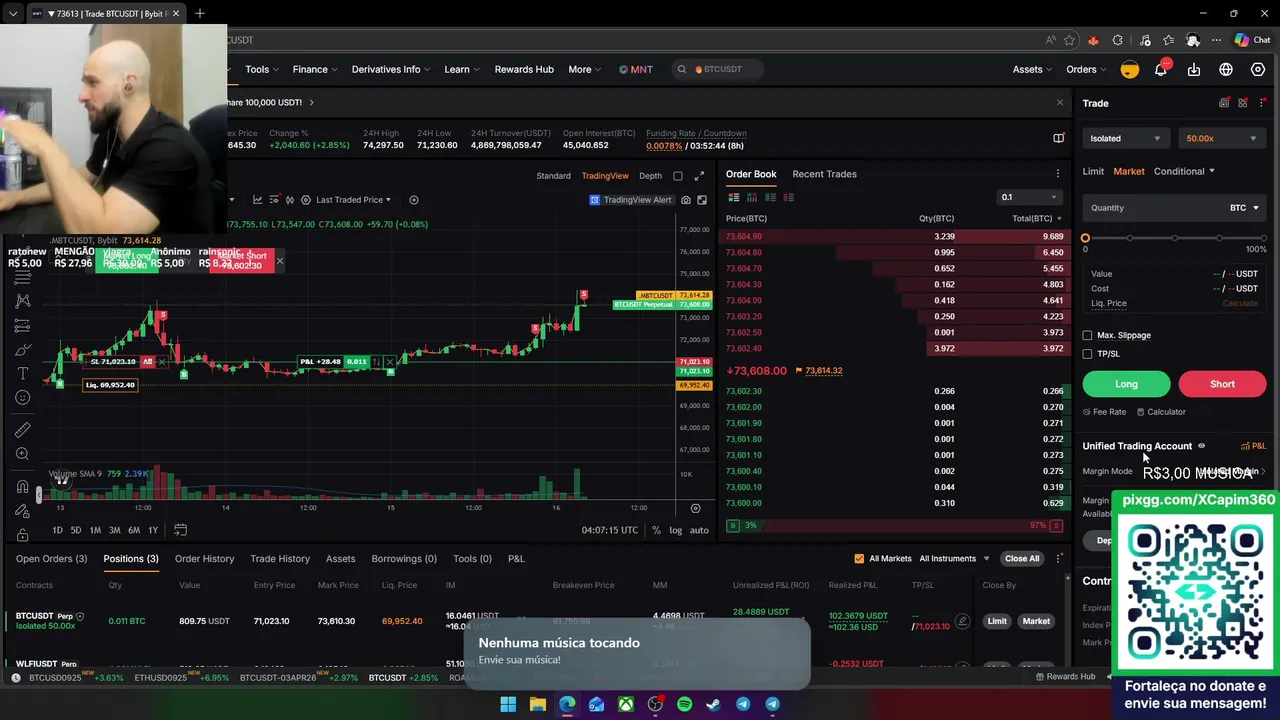The height and width of the screenshot is (720, 1280).
Task: Select the brush drawing tool
Action: pyautogui.click(x=22, y=349)
